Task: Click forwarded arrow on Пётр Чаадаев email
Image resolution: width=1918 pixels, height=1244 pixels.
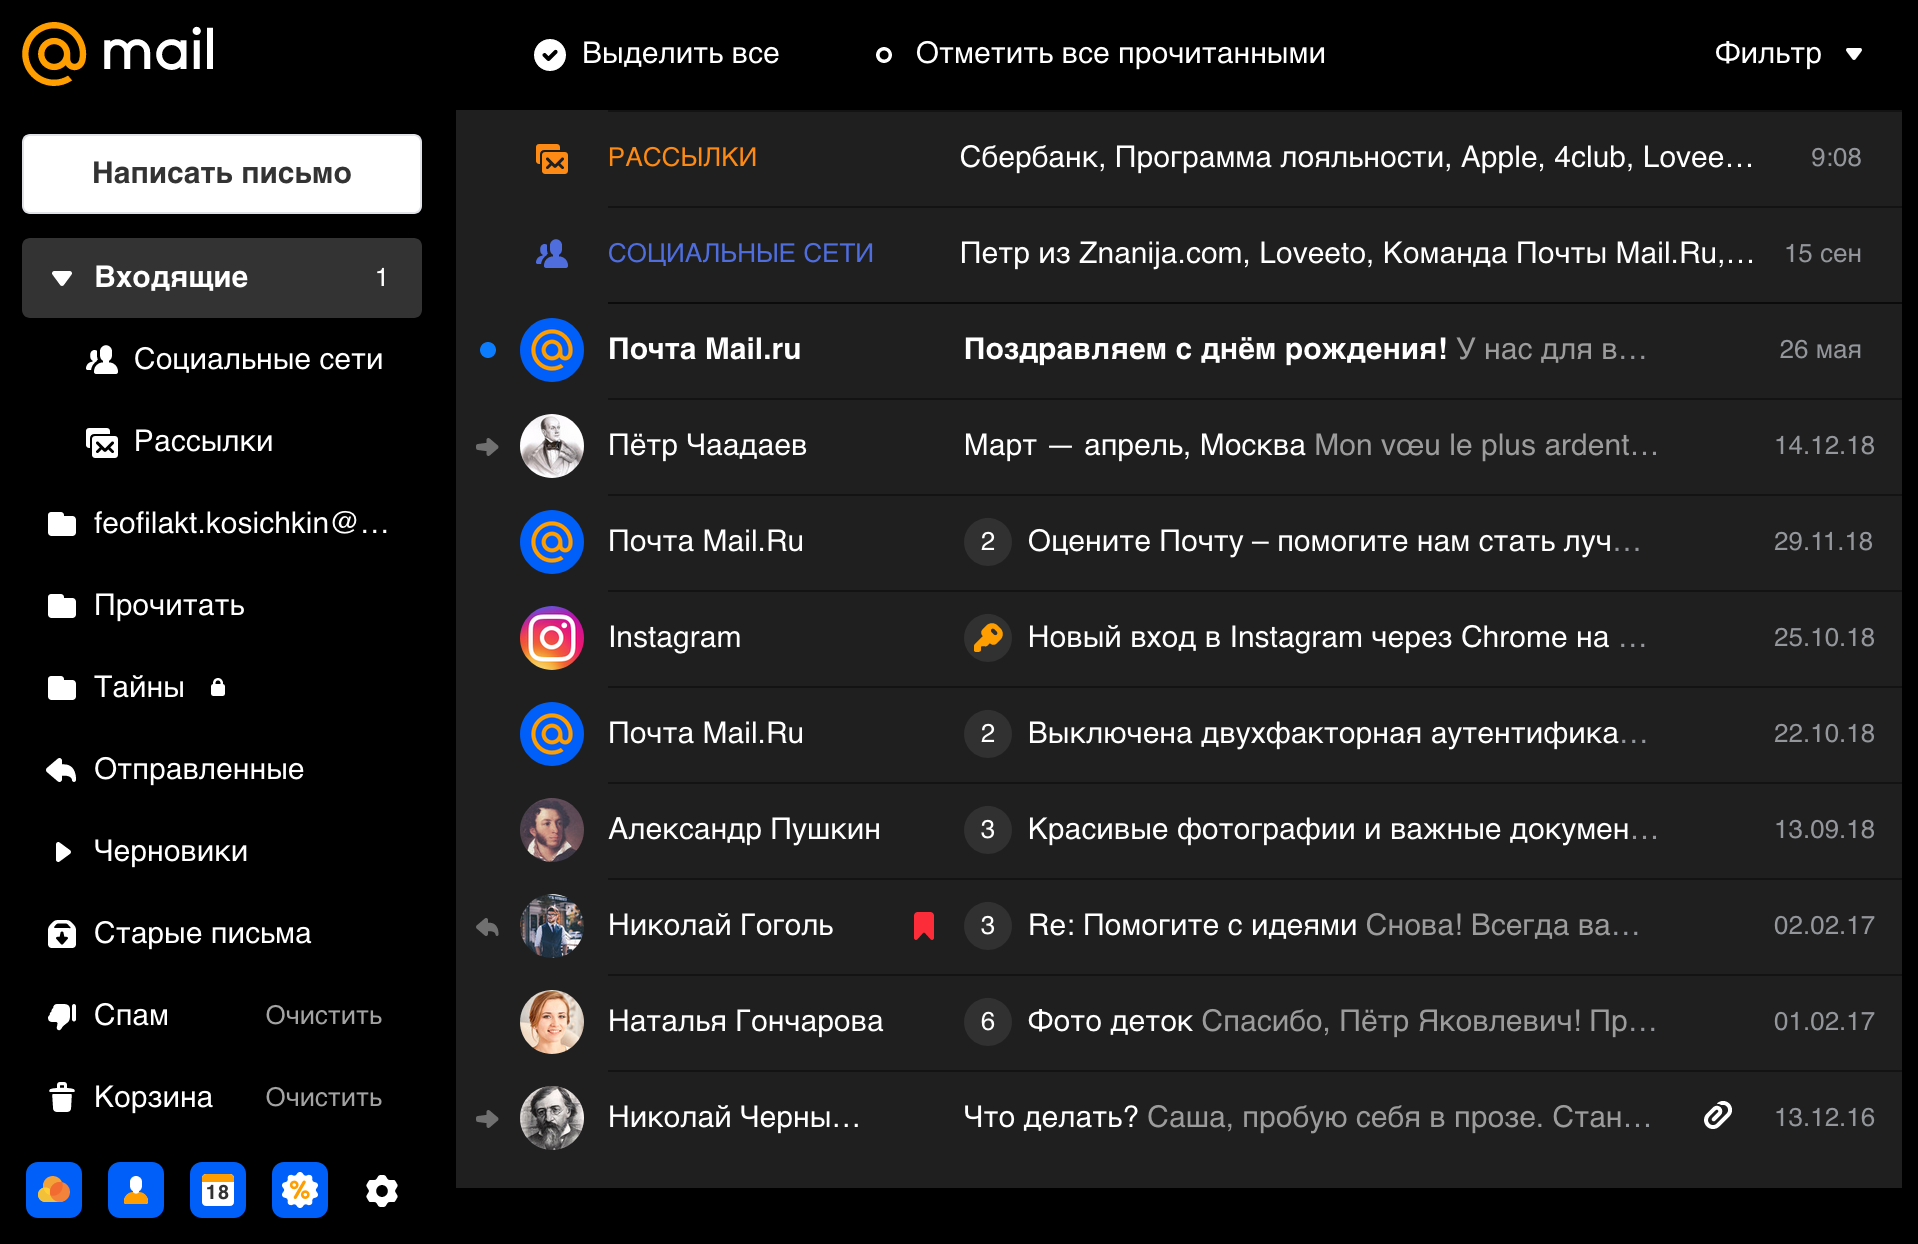Action: (x=487, y=446)
